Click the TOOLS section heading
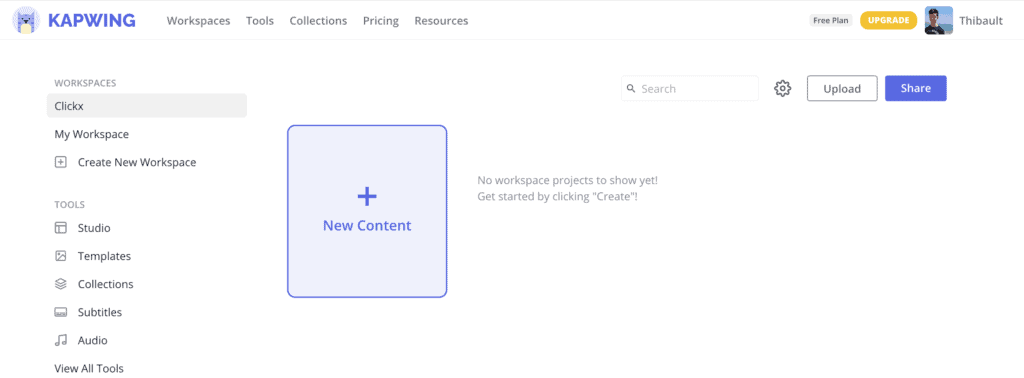Screen dimensions: 1024x378 coord(70,204)
